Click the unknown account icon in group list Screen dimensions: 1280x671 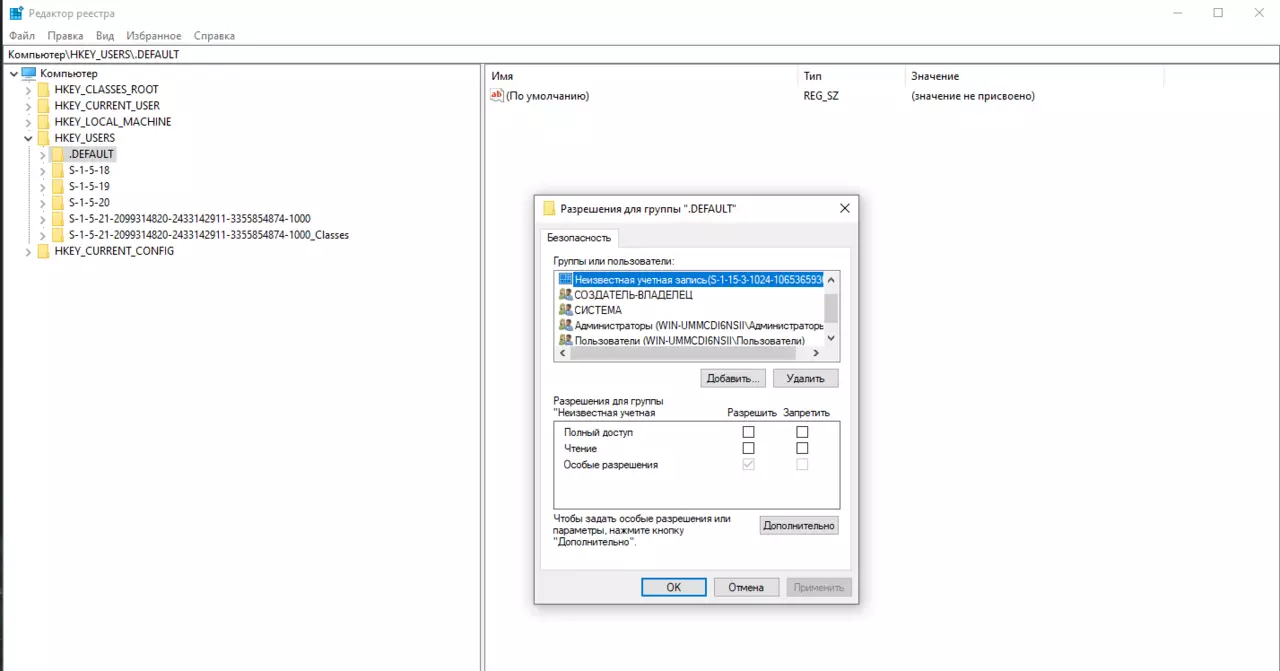565,279
